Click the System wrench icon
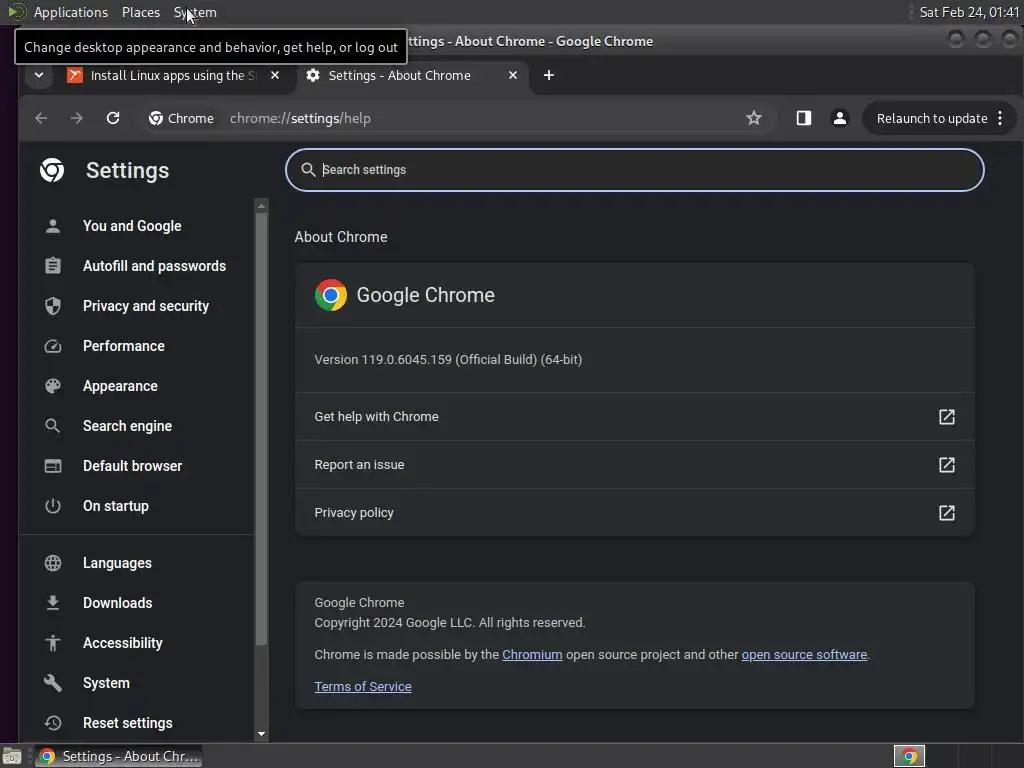 tap(53, 683)
